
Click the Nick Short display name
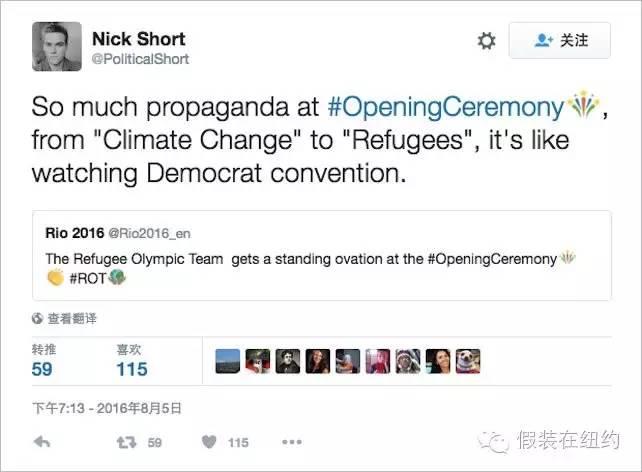click(x=139, y=39)
